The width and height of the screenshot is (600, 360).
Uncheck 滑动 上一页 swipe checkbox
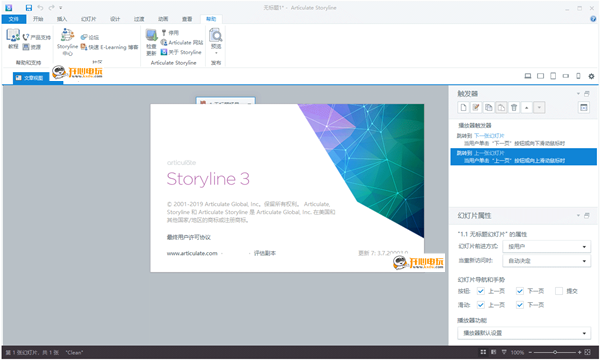[x=481, y=305]
